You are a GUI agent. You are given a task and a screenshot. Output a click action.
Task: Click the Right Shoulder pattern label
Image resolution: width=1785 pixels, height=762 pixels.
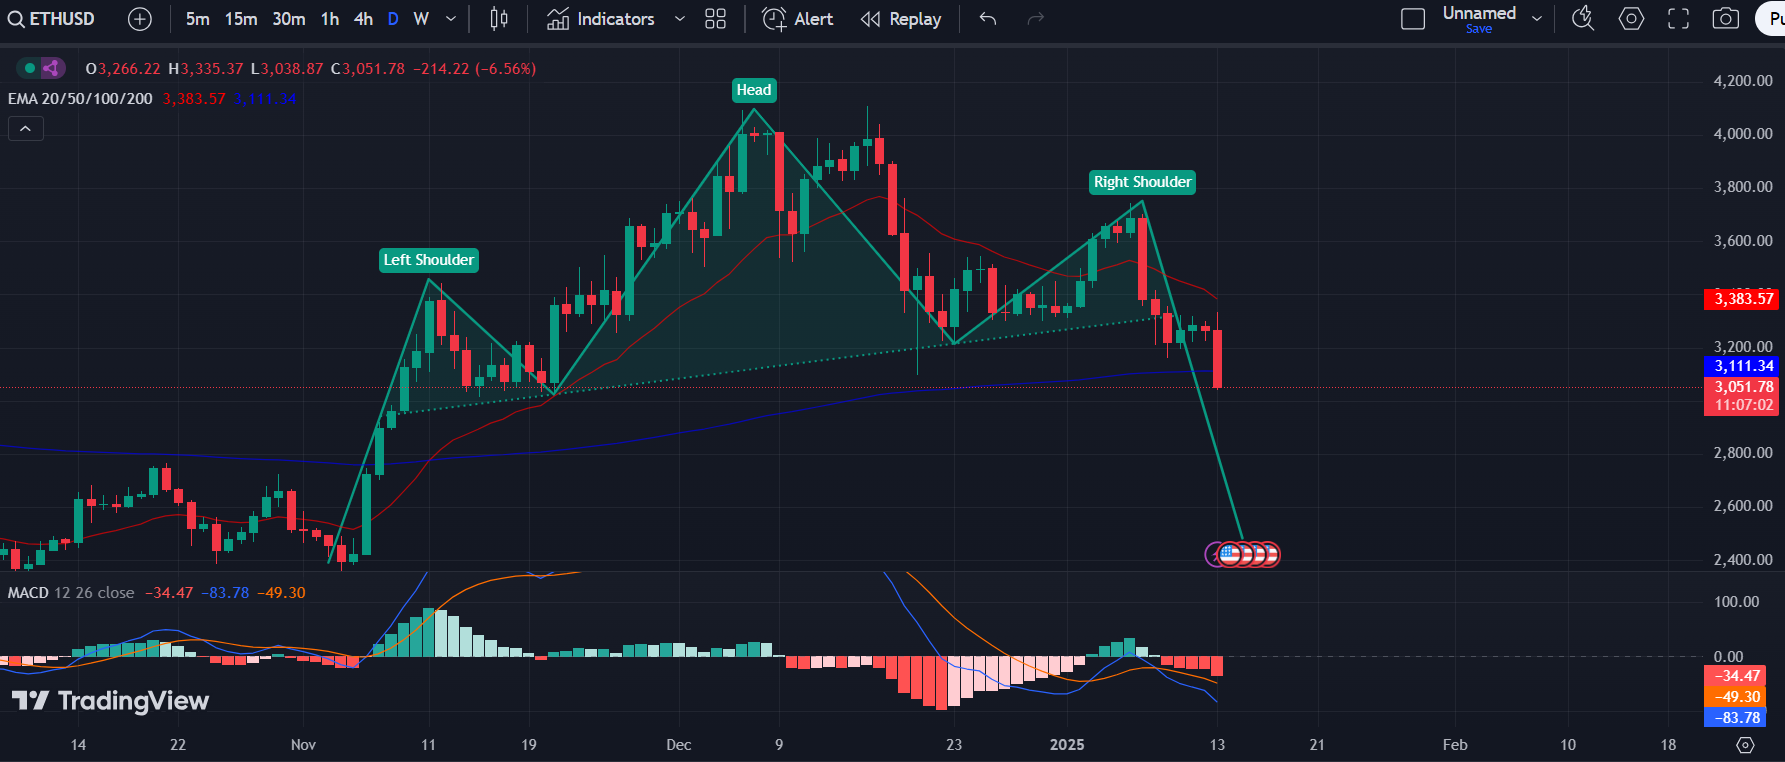click(1143, 182)
